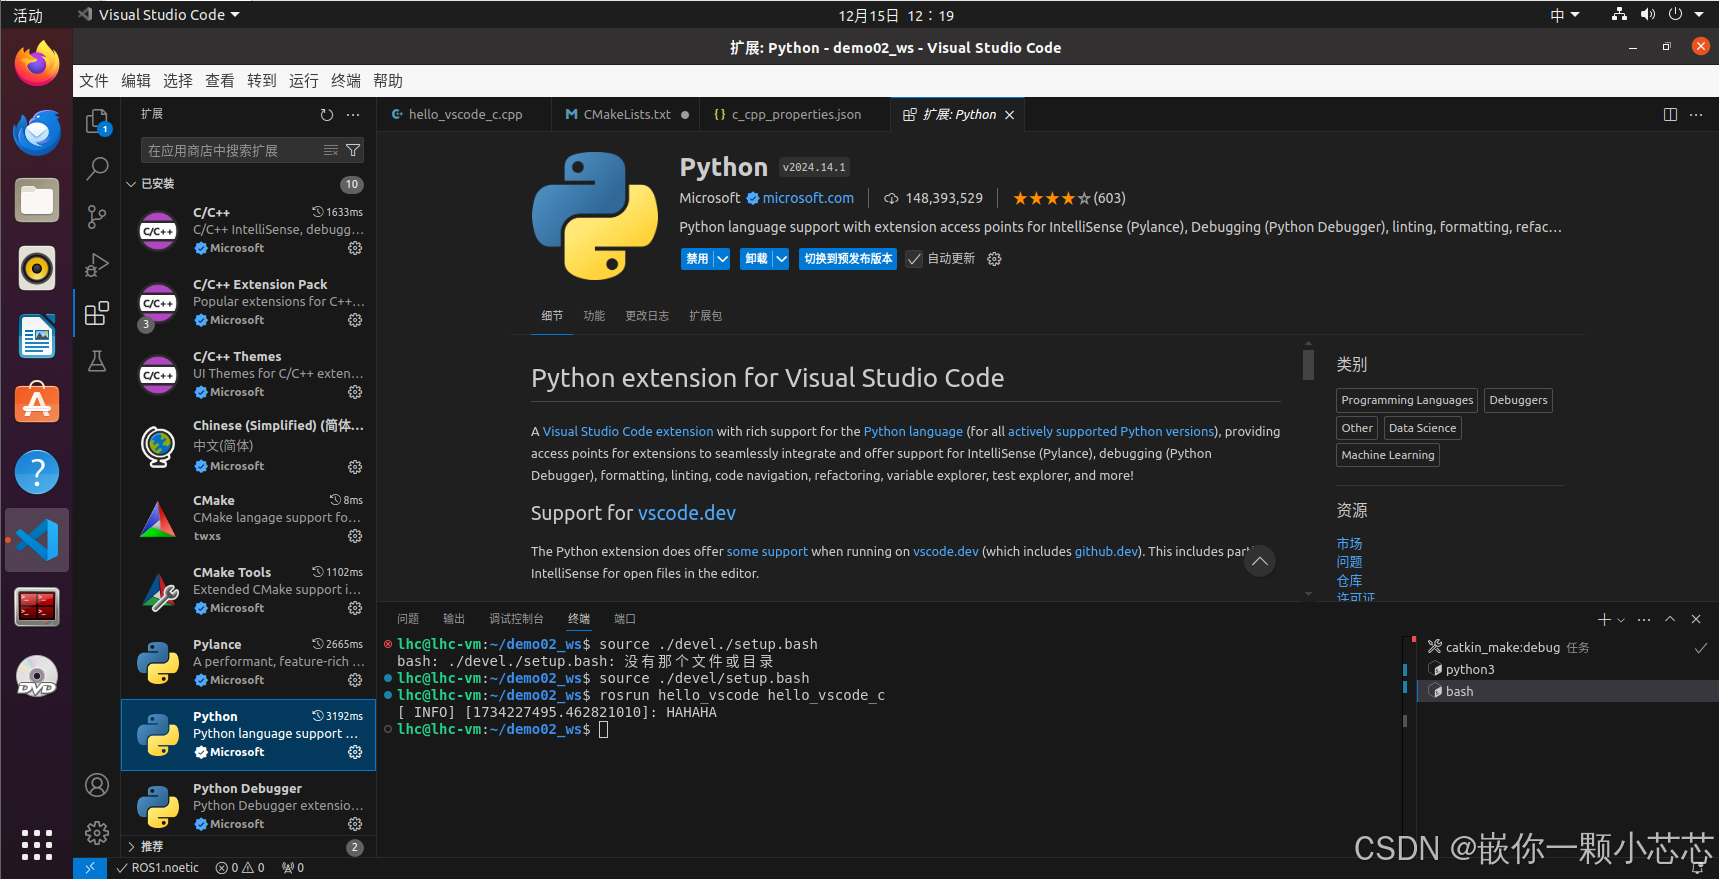Close the terminal panel
The width and height of the screenshot is (1719, 879).
tap(1696, 620)
